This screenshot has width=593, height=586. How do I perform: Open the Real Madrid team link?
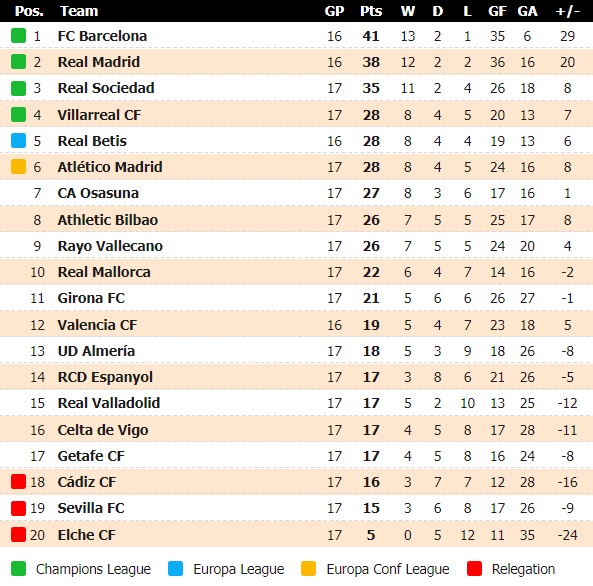pos(99,62)
